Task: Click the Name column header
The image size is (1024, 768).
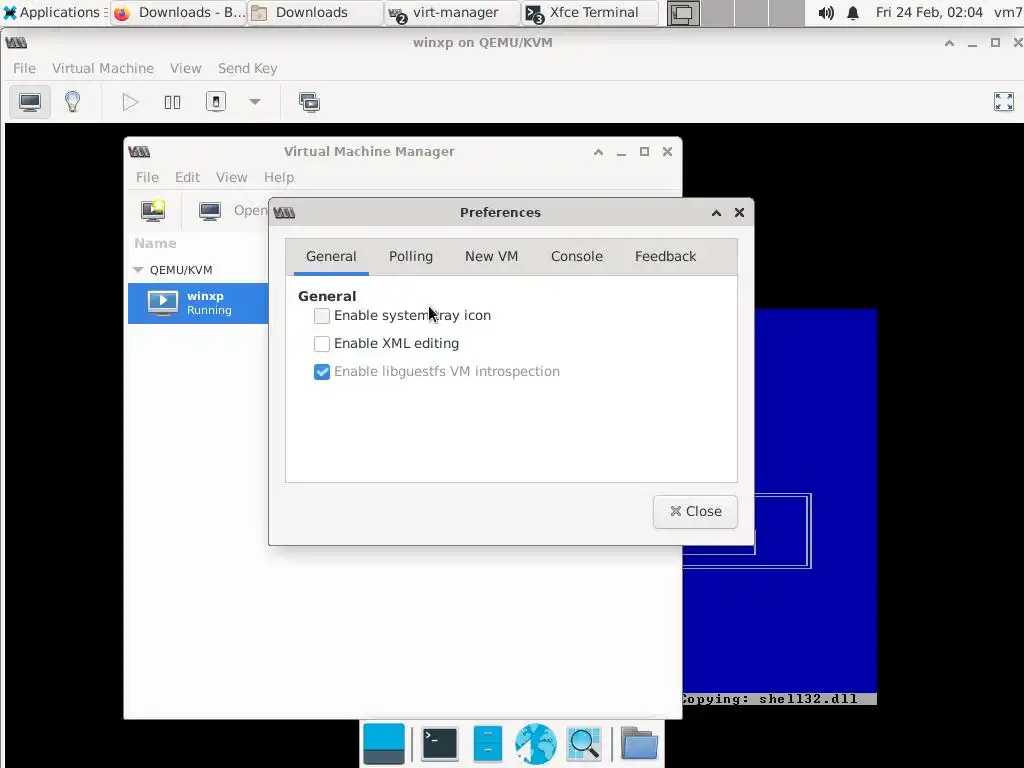Action: 155,244
